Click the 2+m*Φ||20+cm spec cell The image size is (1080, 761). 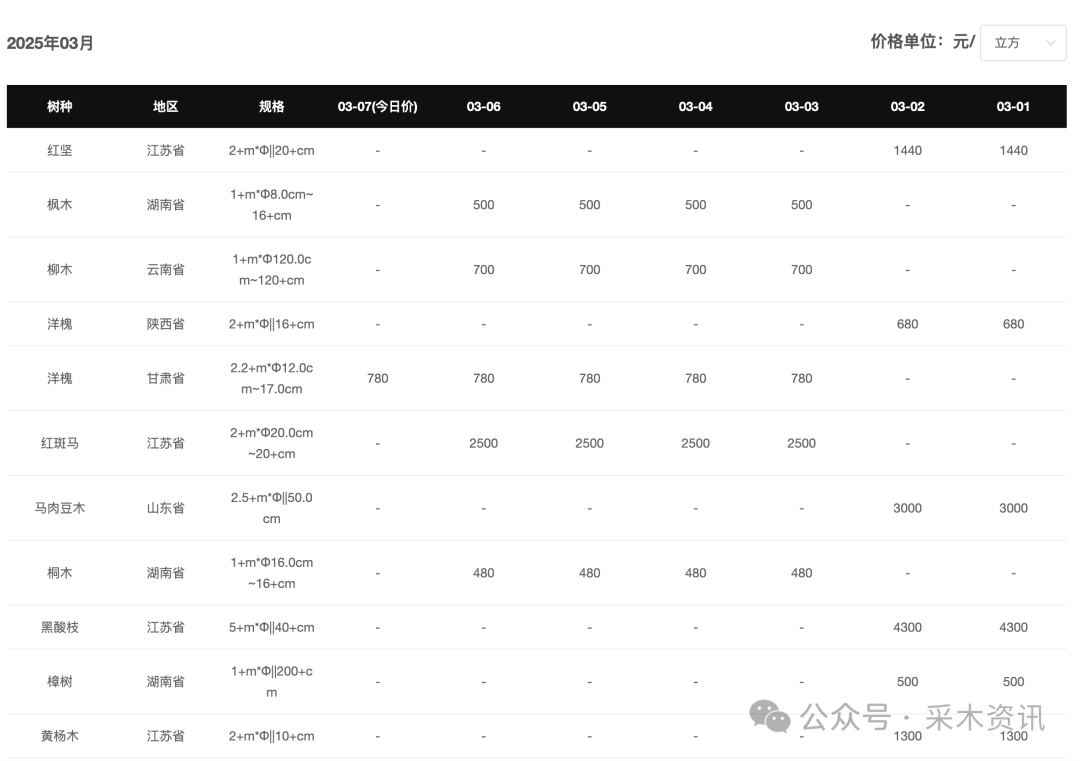click(271, 150)
